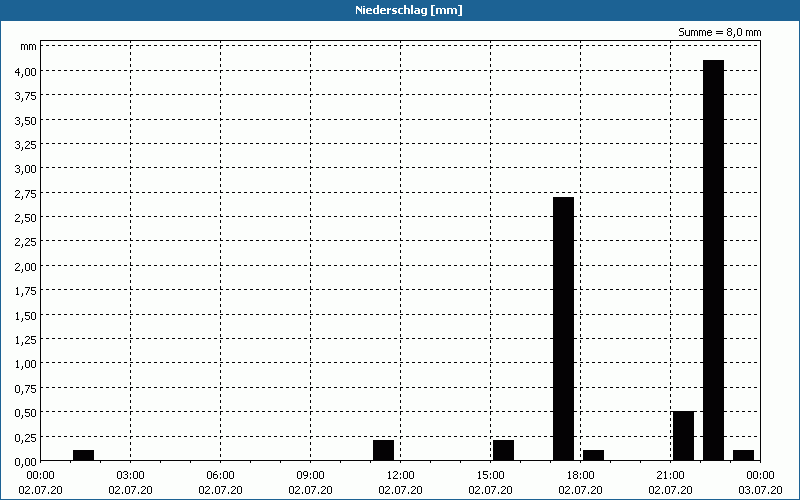
Task: Select the 03:00 time axis label
Action: click(x=131, y=476)
